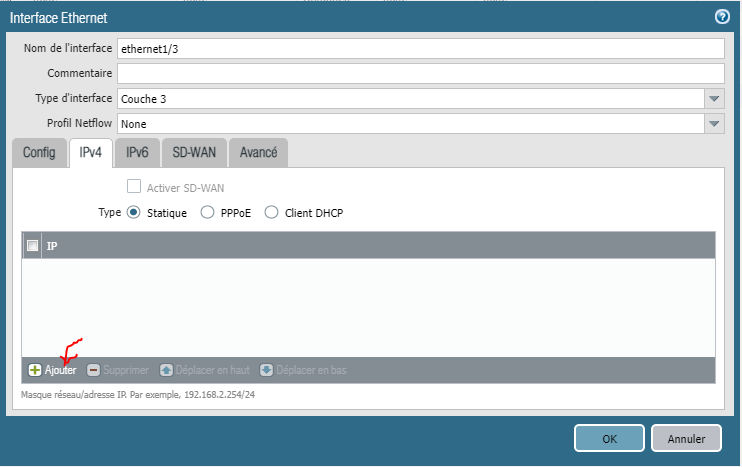Image resolution: width=742 pixels, height=467 pixels.
Task: Open the Avancé tab
Action: (x=258, y=153)
